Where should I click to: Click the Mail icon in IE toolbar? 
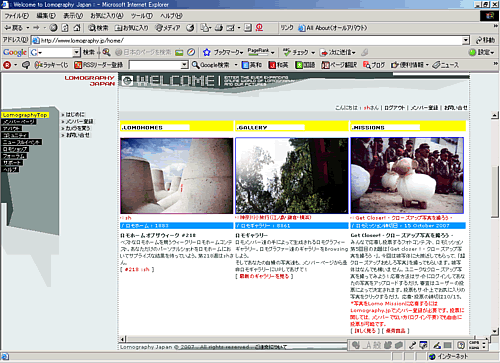coord(231,28)
